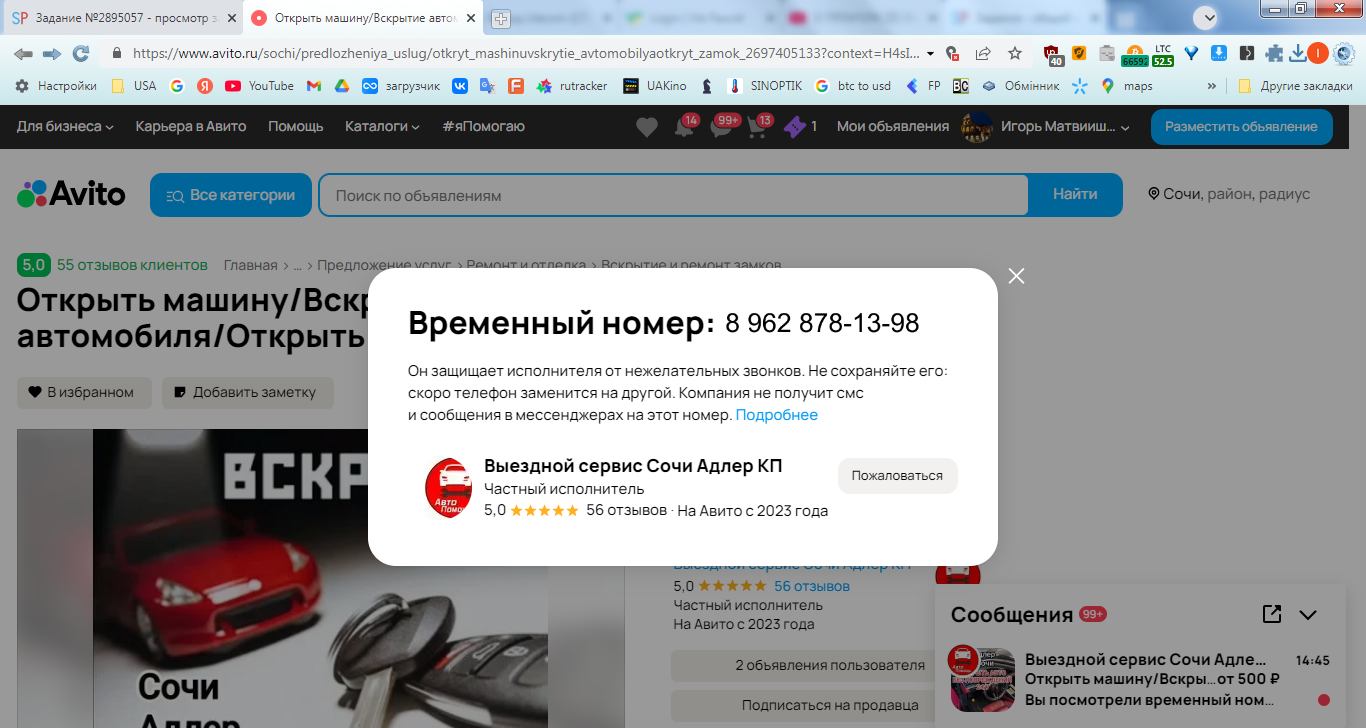This screenshot has height=728, width=1366.
Task: Go to Avito home via logo
Action: point(71,194)
